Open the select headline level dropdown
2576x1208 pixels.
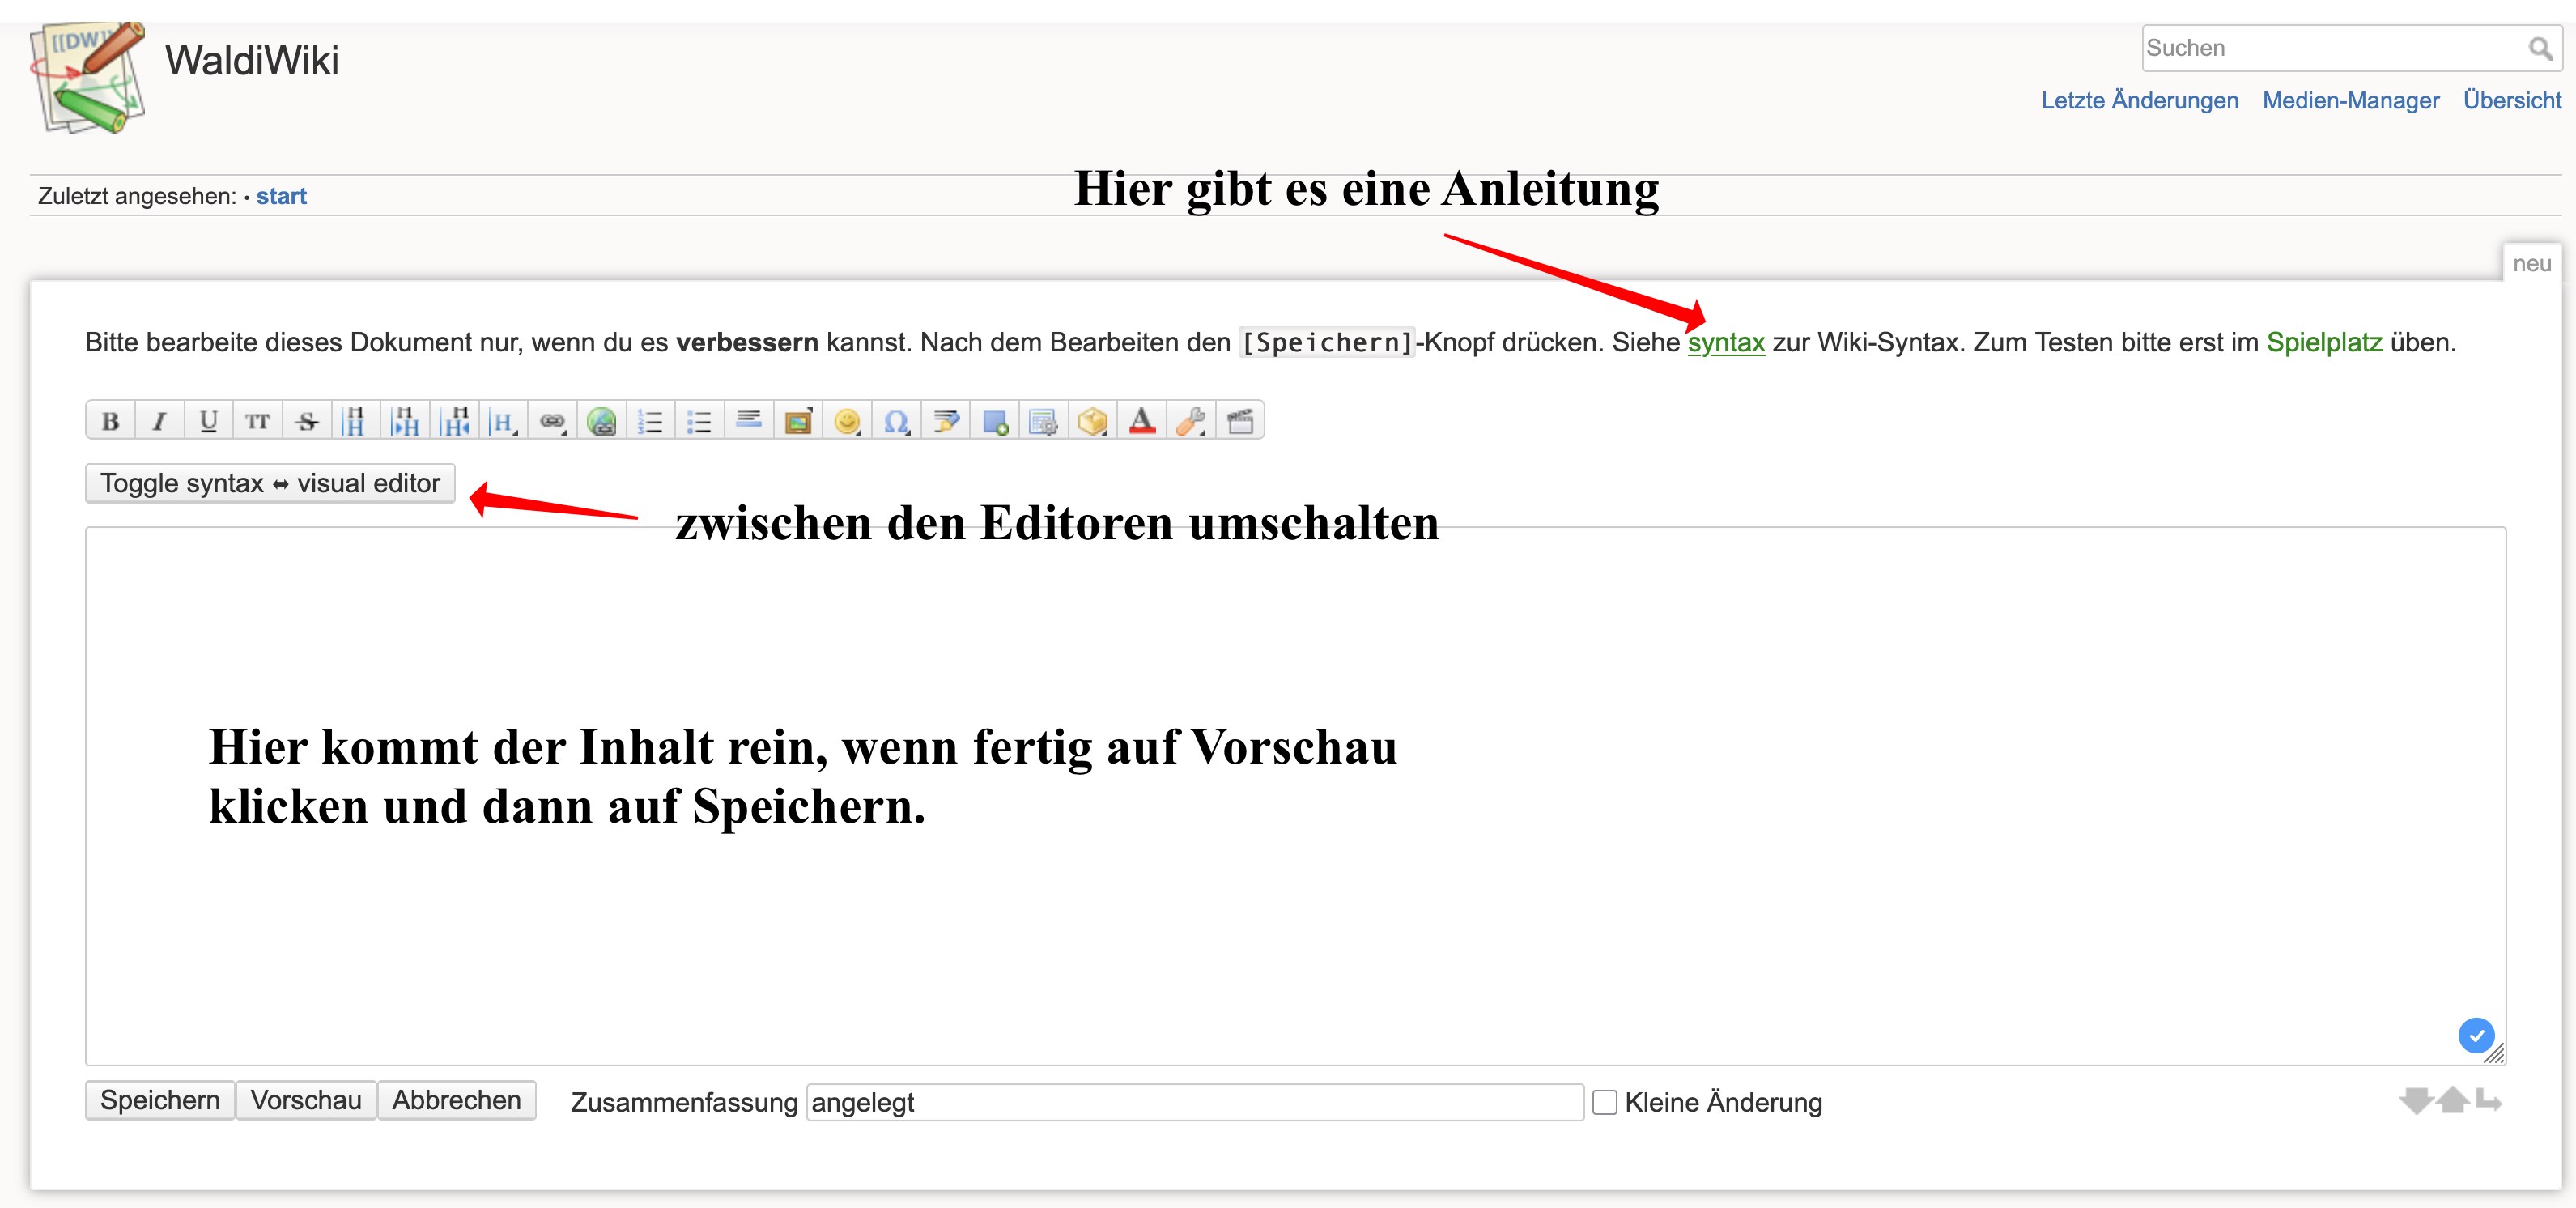tap(503, 421)
